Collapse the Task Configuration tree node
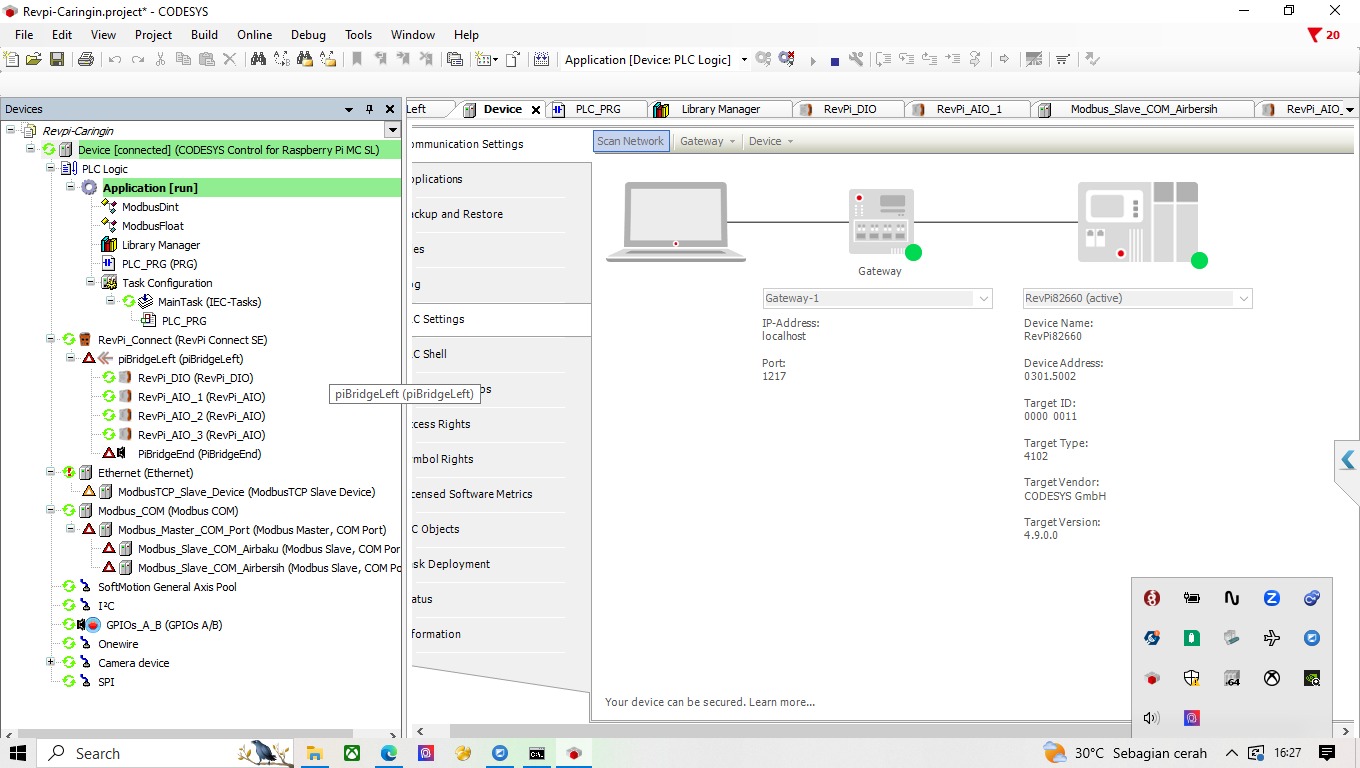This screenshot has height=768, width=1360. point(90,283)
